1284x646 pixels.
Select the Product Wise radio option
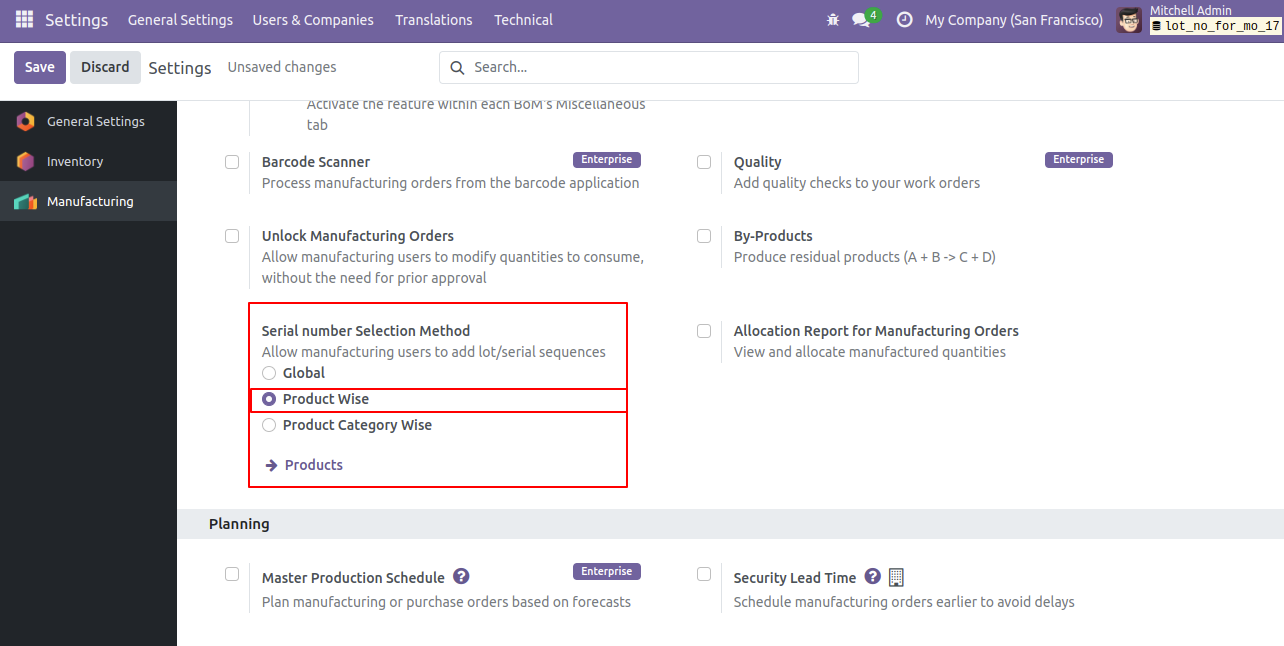click(x=269, y=399)
